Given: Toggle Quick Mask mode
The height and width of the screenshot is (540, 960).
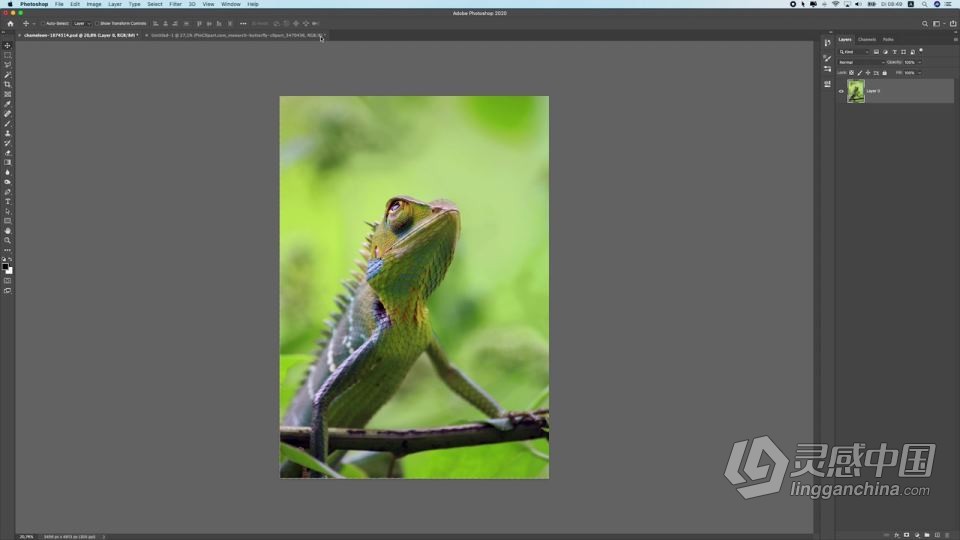Looking at the screenshot, I should click(x=7, y=281).
